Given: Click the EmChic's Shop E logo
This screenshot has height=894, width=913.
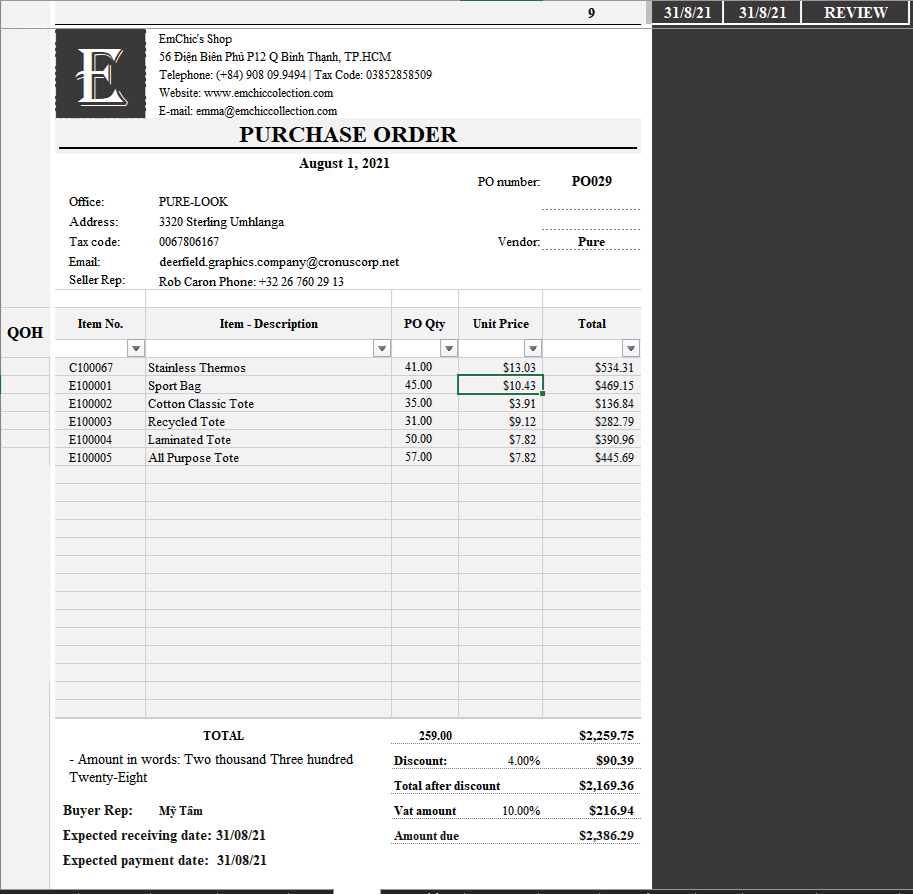Looking at the screenshot, I should click(101, 74).
